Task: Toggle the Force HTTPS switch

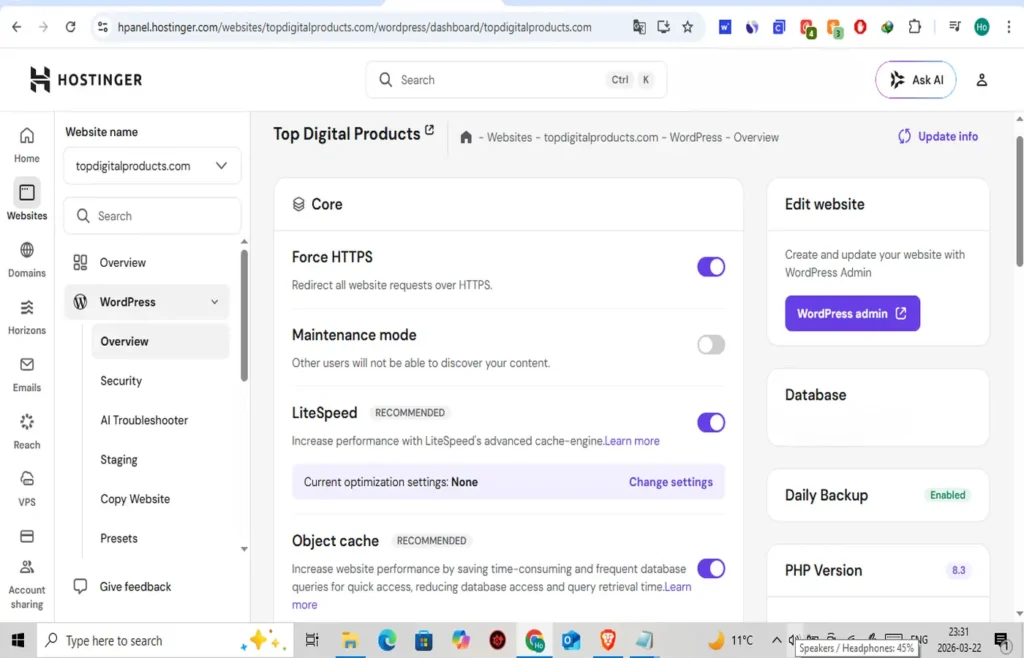Action: (x=711, y=266)
